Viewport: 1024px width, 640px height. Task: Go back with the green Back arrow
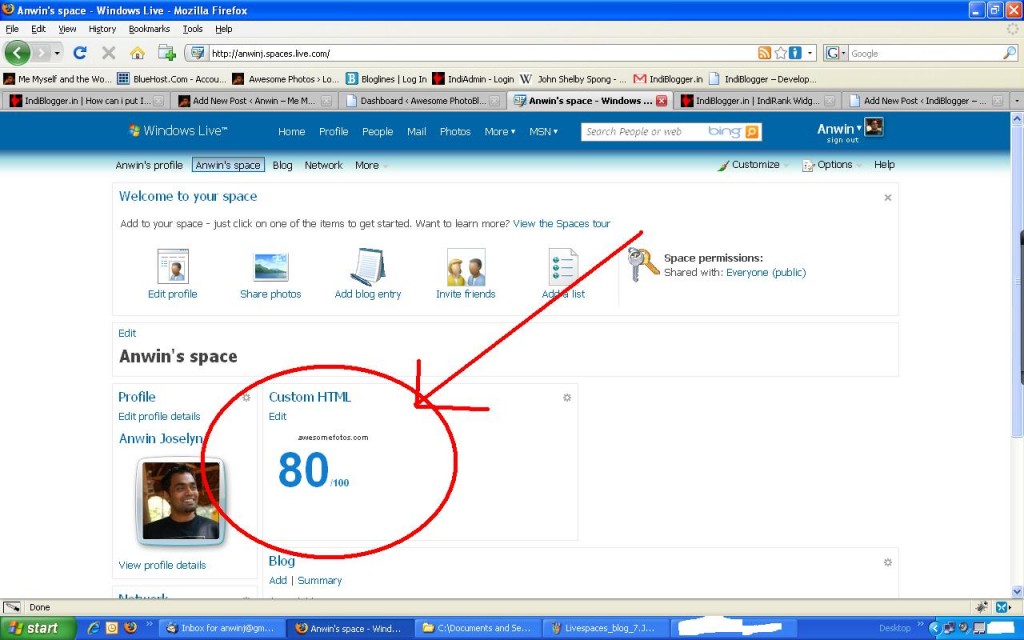click(x=17, y=53)
